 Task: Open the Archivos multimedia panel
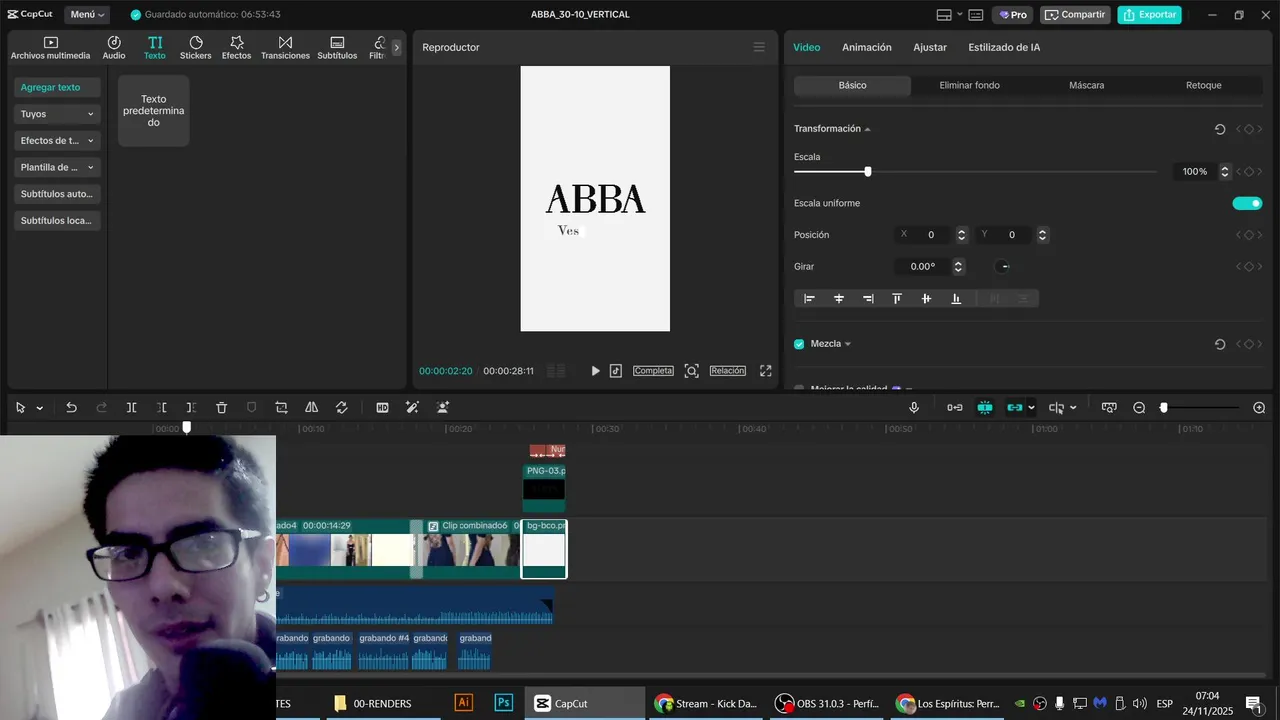tap(50, 47)
